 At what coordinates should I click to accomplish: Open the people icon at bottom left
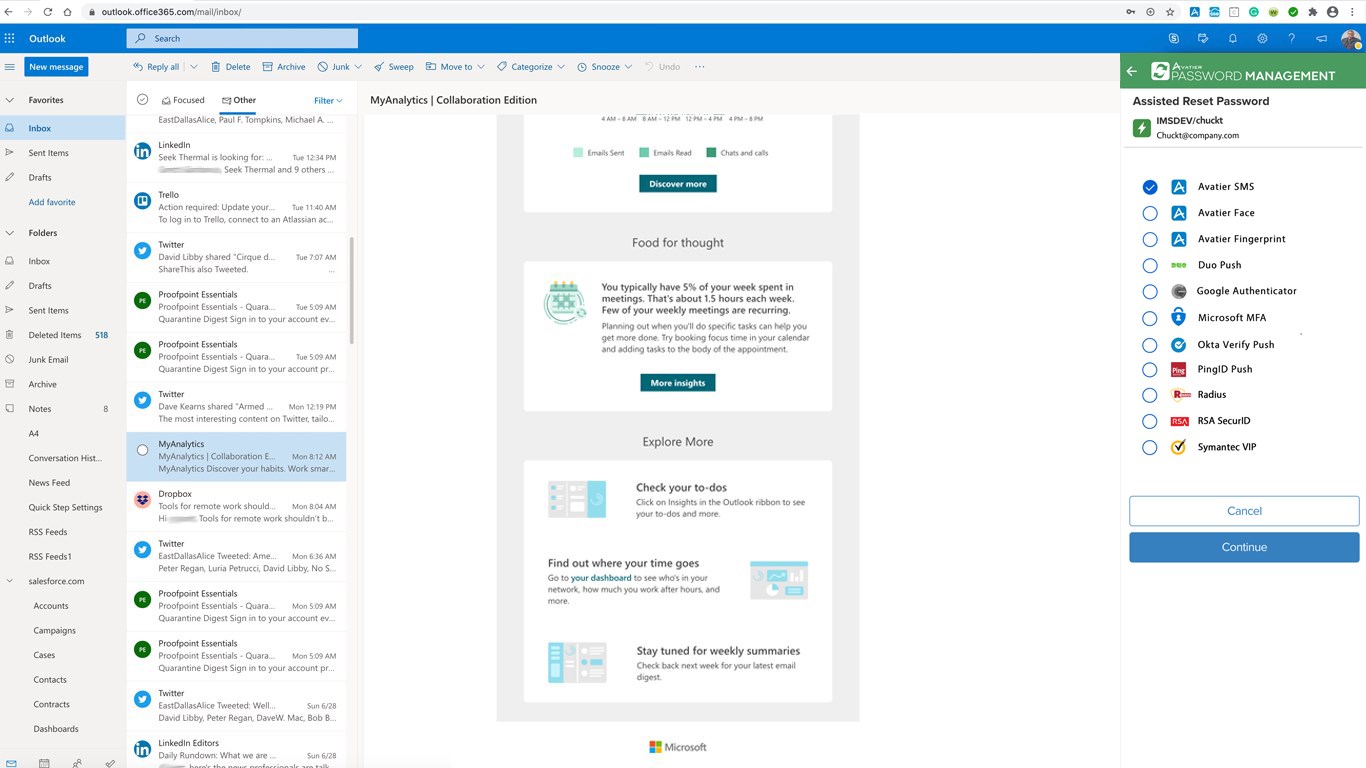[77, 763]
